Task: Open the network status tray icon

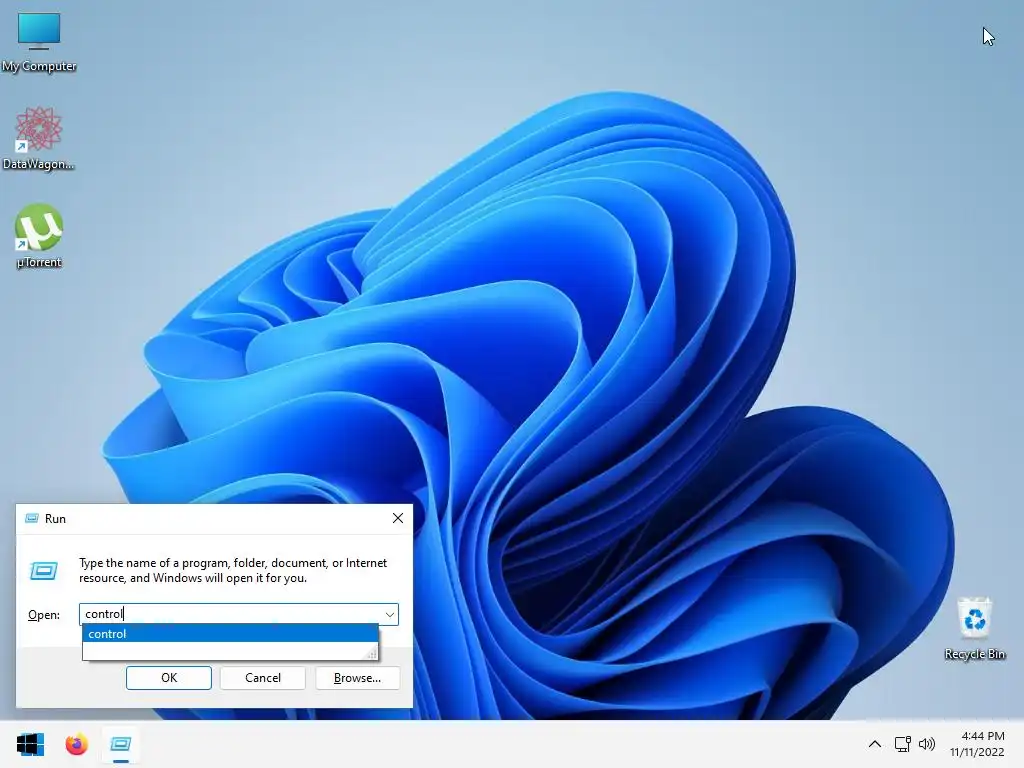Action: point(903,744)
